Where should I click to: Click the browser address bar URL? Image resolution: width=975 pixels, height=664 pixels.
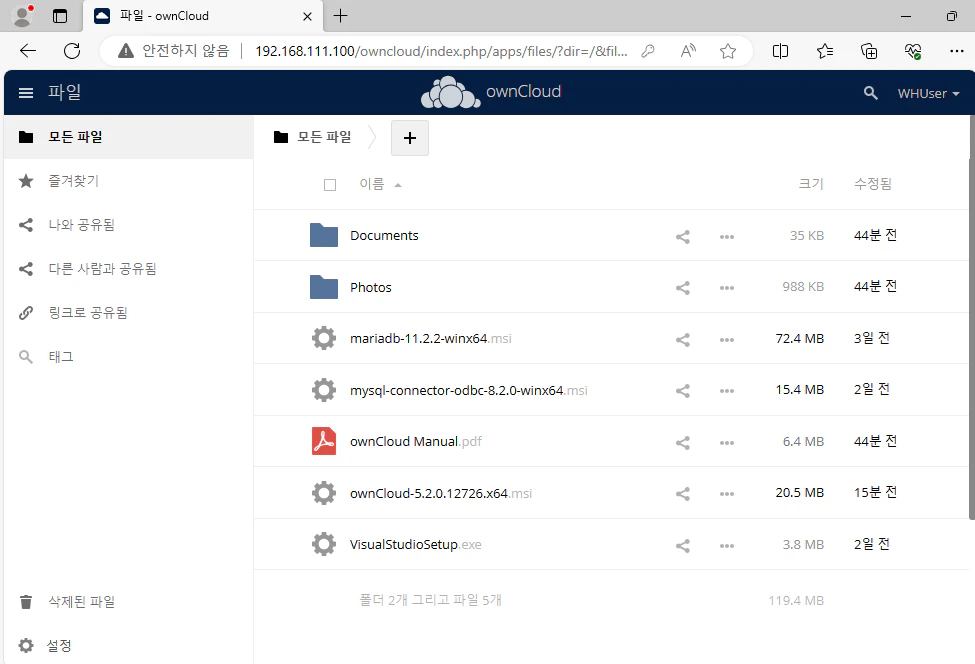coord(441,51)
